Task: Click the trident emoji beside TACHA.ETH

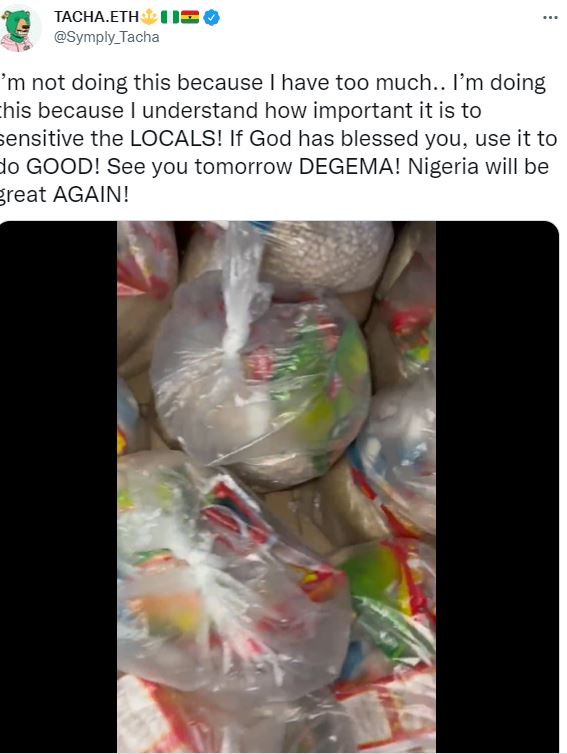Action: (x=148, y=17)
